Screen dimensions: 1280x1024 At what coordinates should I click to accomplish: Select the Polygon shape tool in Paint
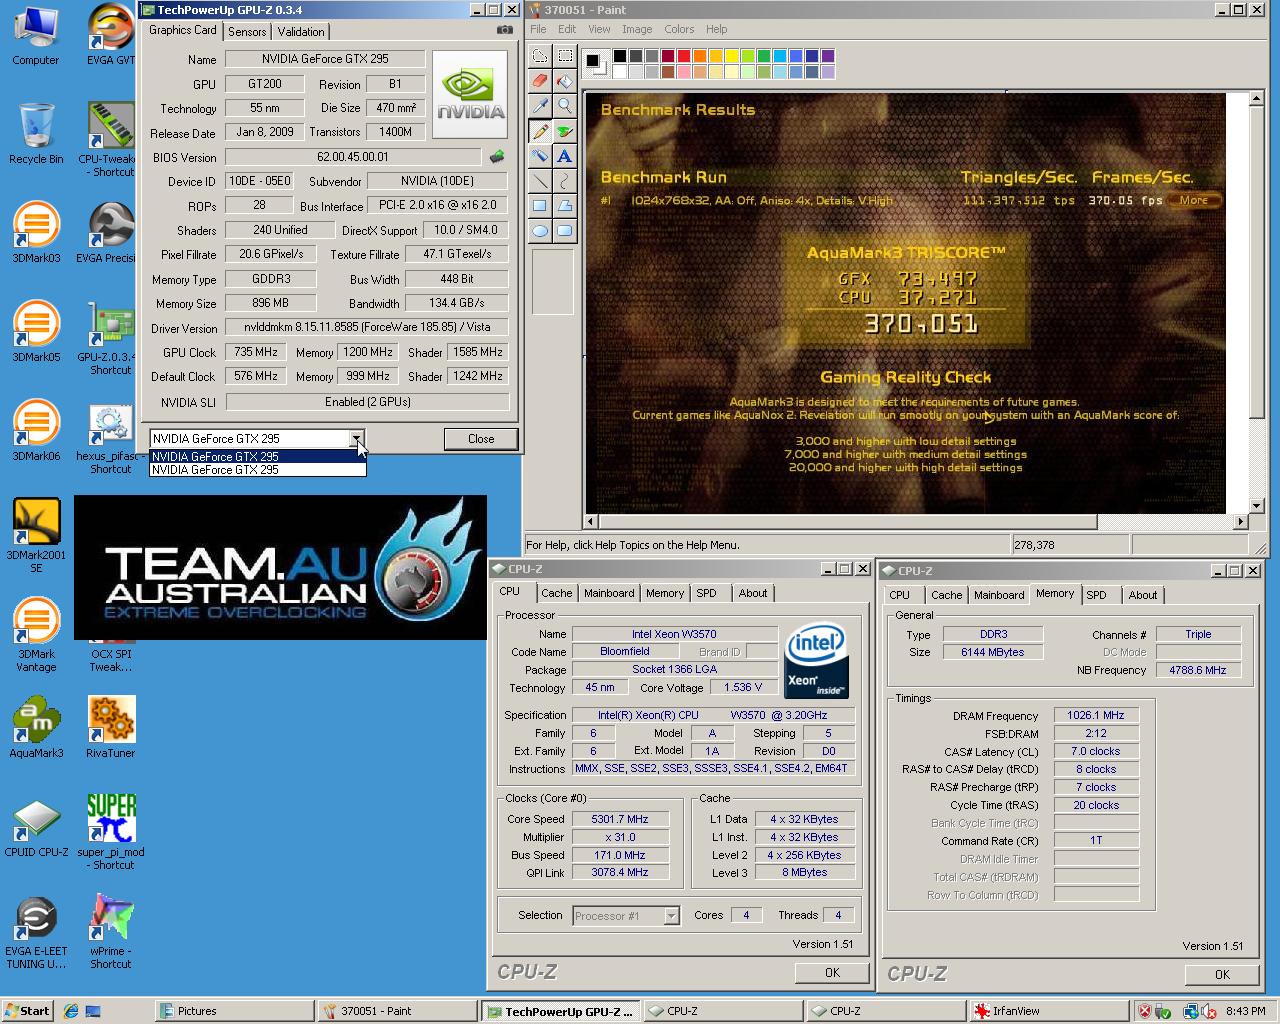[x=565, y=206]
